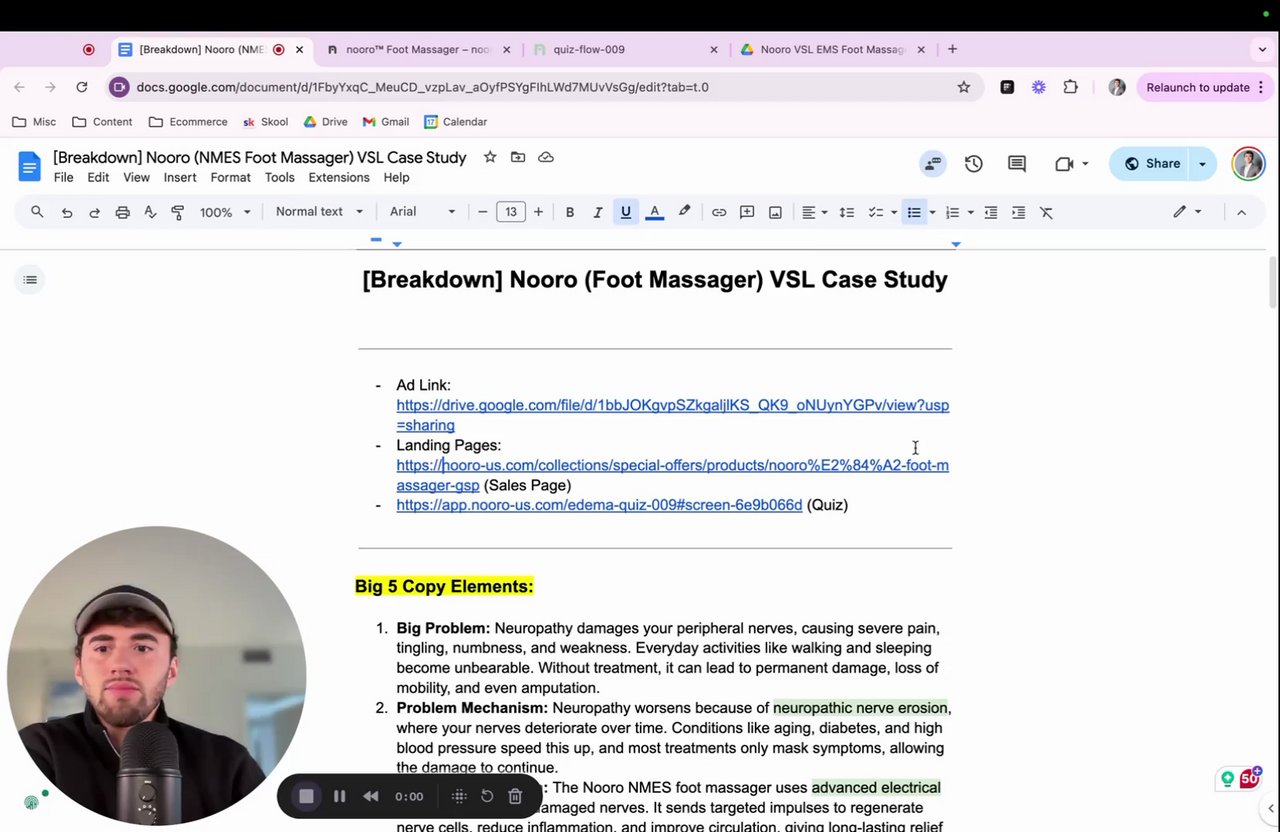Open the Edit menu

(x=98, y=177)
